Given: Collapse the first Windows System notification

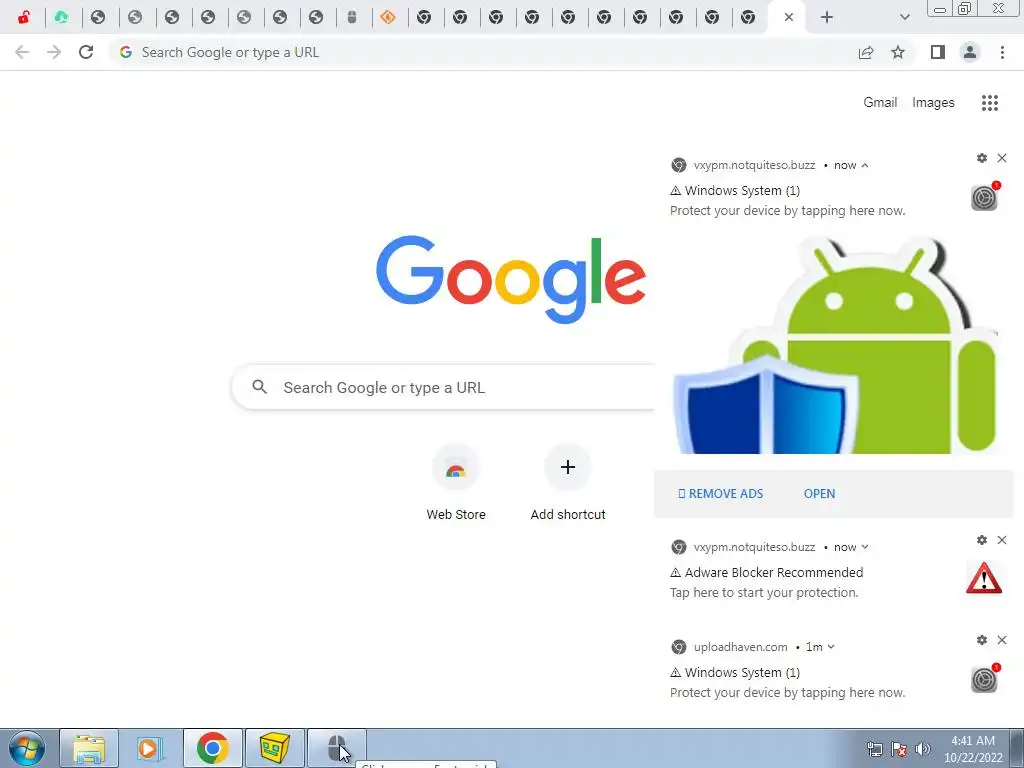Looking at the screenshot, I should pos(865,165).
